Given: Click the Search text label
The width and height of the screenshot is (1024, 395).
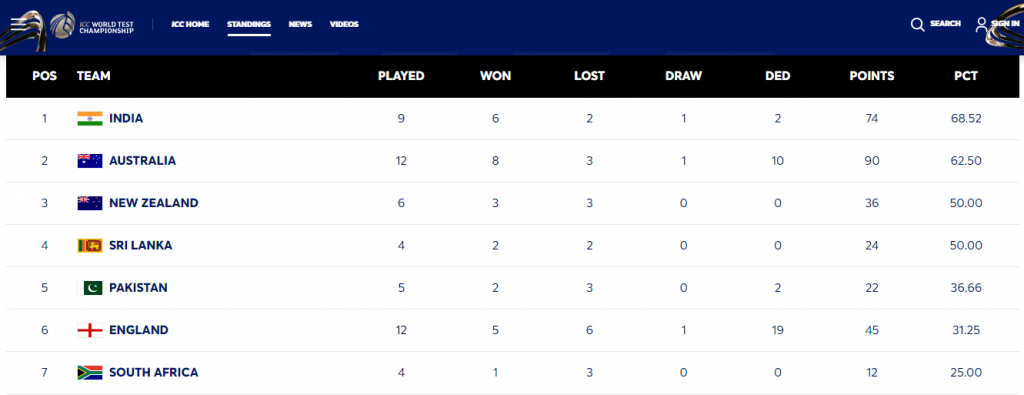Looking at the screenshot, I should [x=945, y=24].
